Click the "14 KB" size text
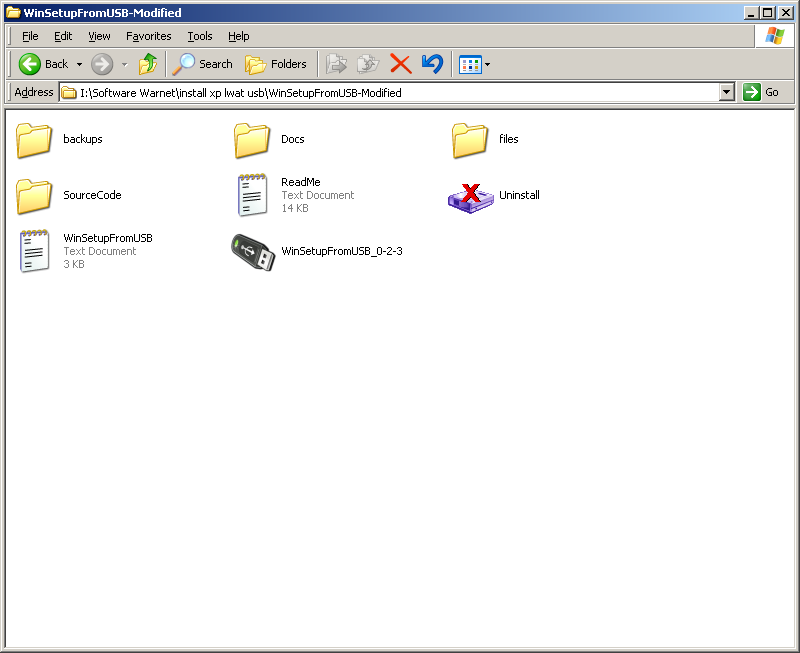This screenshot has width=800, height=653. tap(295, 208)
